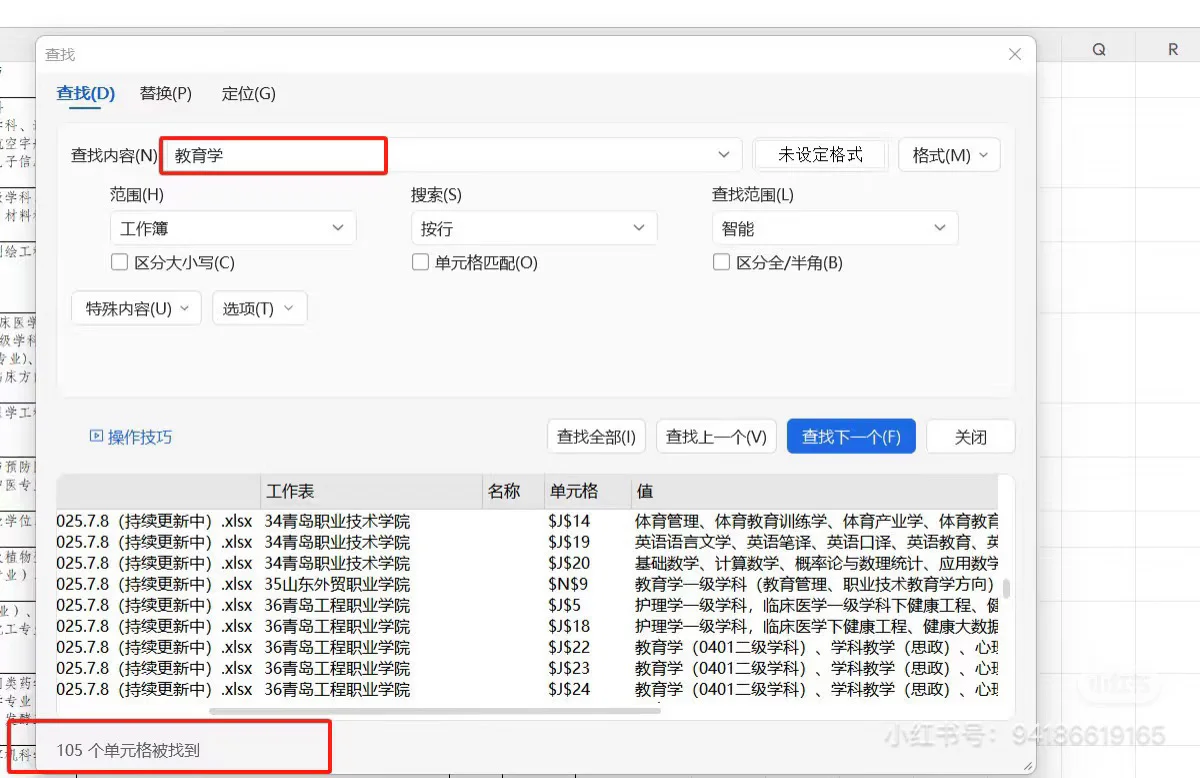1200x778 pixels.
Task: Click the 105 个单元格被找到 status text
Action: click(x=128, y=749)
